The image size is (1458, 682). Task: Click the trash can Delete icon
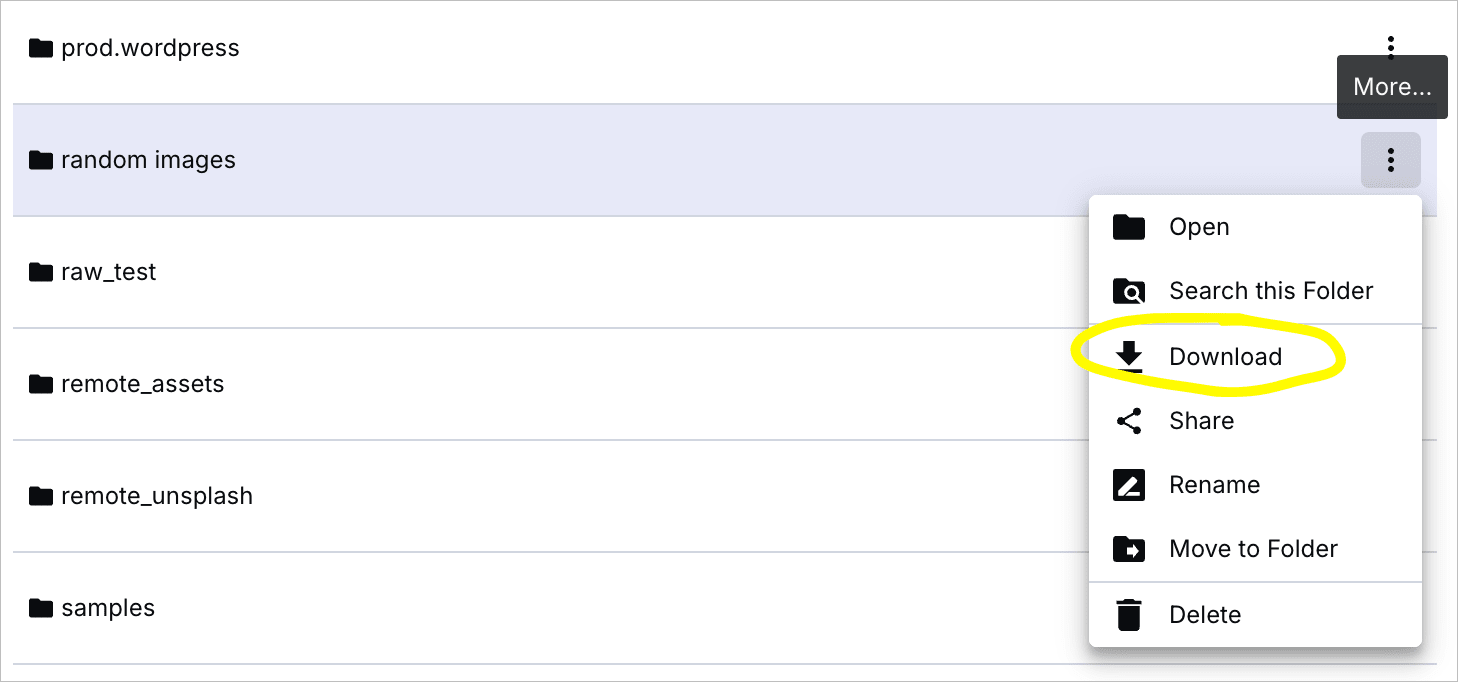coord(1128,615)
